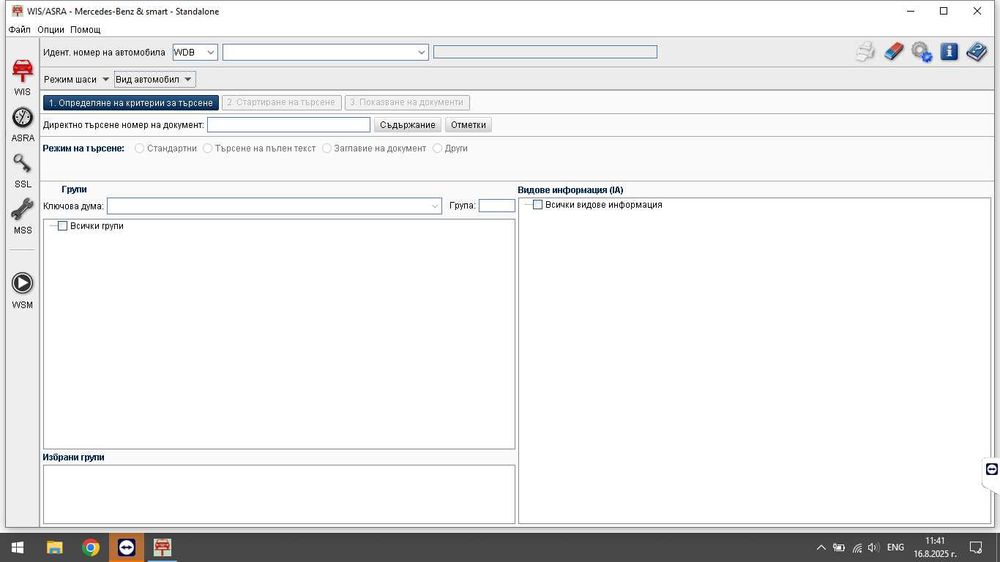Click the Видове информация (IA) heading
The height and width of the screenshot is (562, 1000).
pos(570,190)
